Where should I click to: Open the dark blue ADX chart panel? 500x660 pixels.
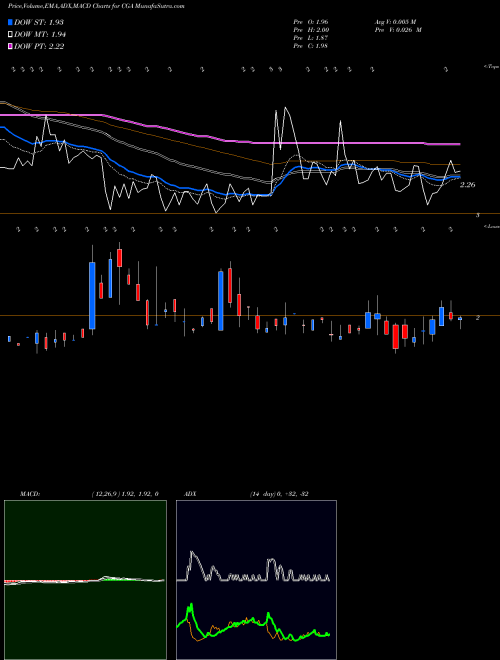(x=256, y=580)
